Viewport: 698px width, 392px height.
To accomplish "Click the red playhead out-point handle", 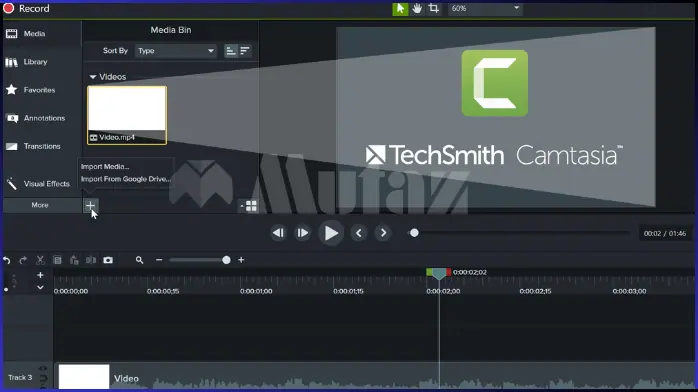I will pyautogui.click(x=449, y=272).
